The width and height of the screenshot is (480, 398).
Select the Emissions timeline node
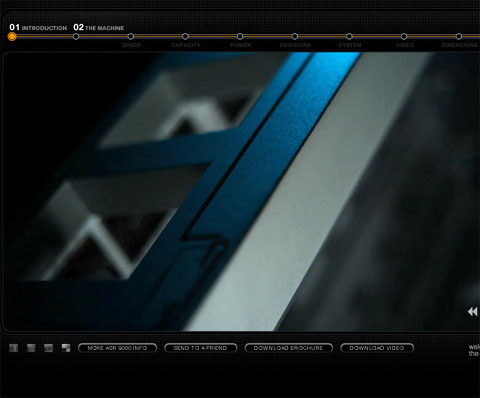[295, 36]
